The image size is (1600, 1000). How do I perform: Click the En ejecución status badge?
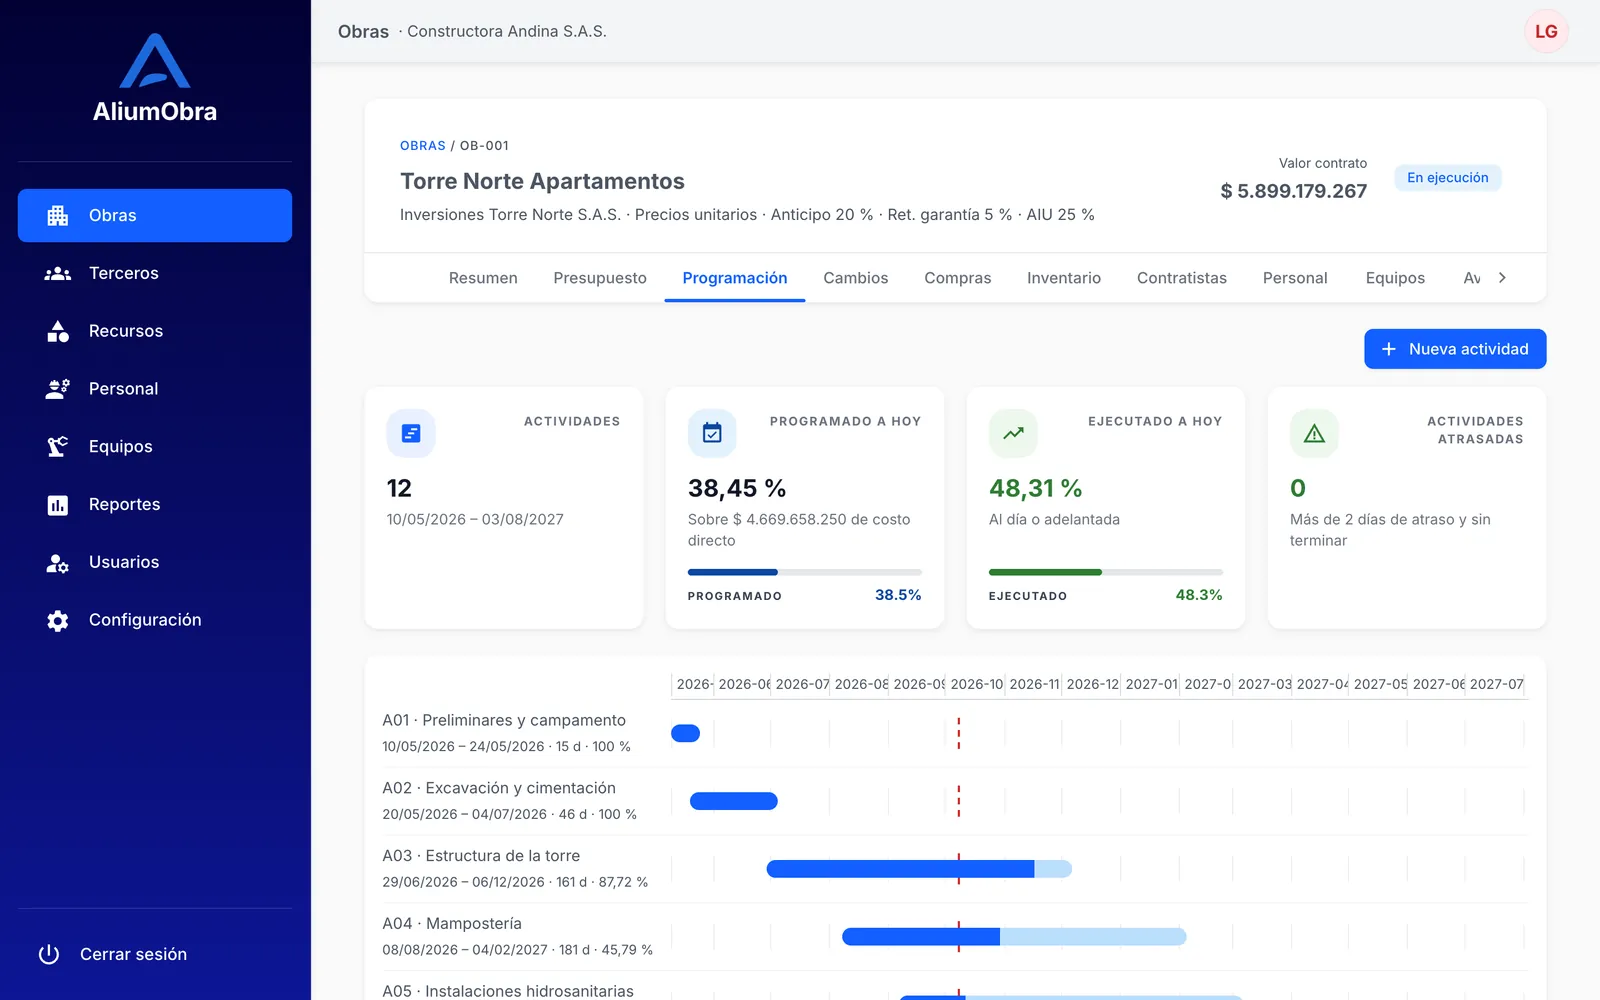coord(1448,178)
